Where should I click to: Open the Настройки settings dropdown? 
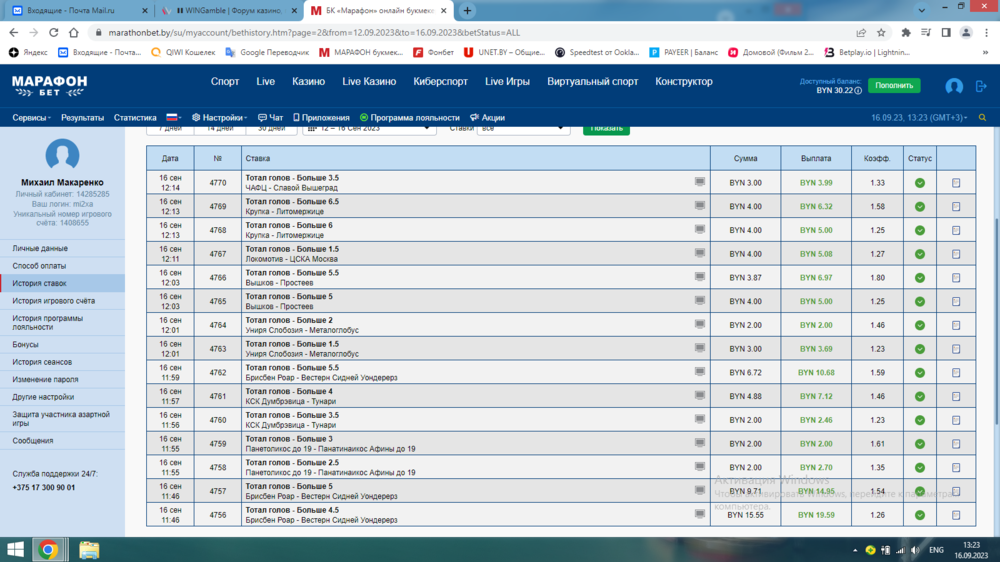pyautogui.click(x=218, y=118)
